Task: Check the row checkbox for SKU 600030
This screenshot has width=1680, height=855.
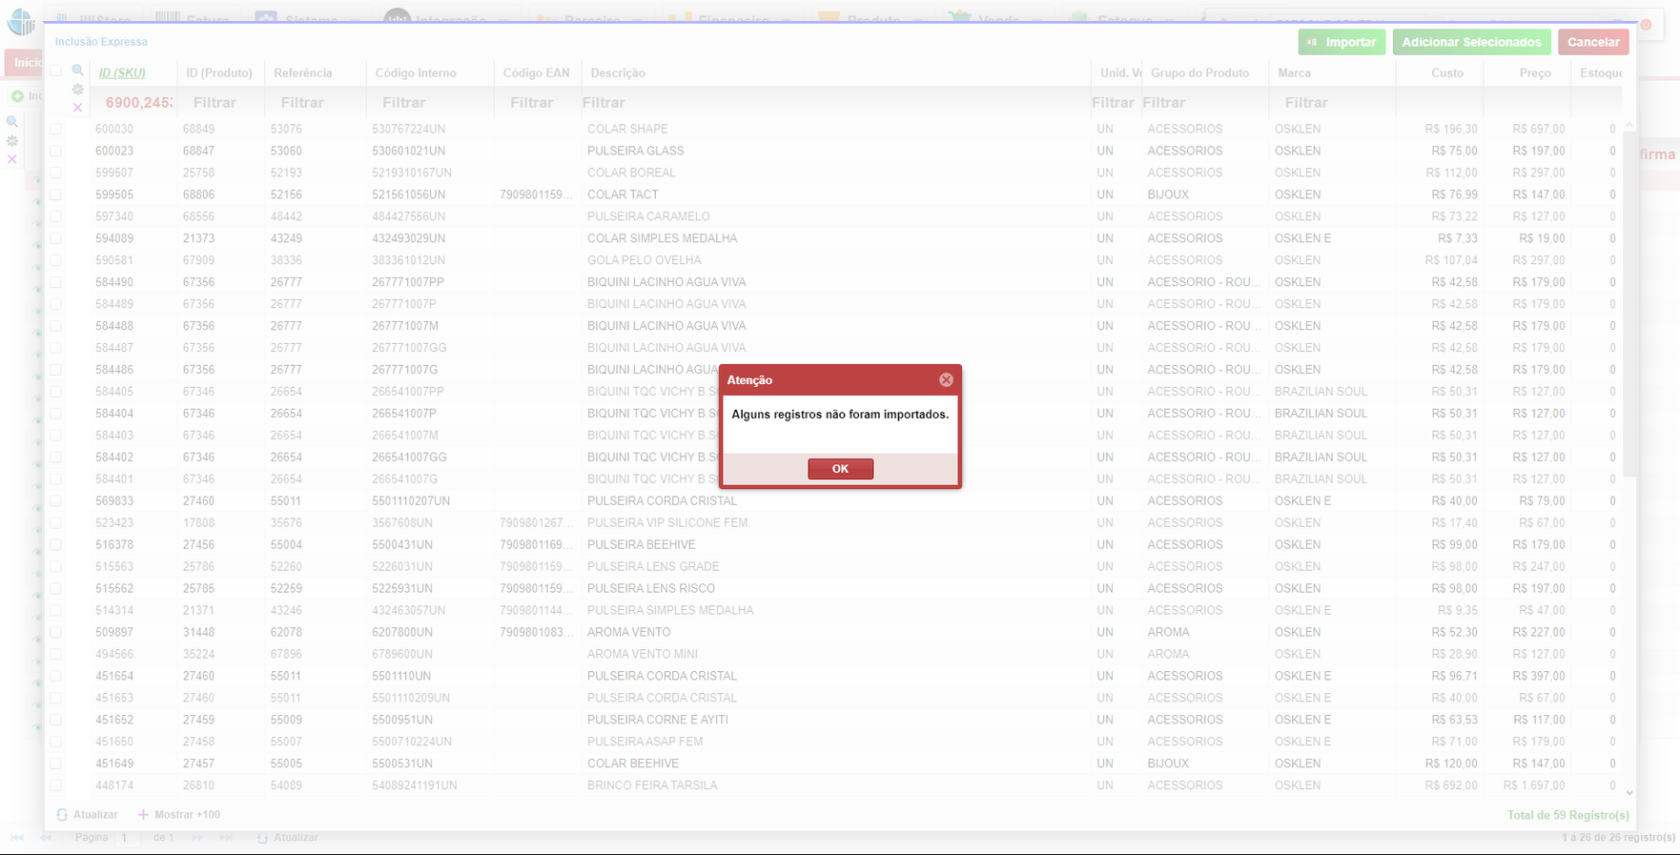Action: coord(56,129)
